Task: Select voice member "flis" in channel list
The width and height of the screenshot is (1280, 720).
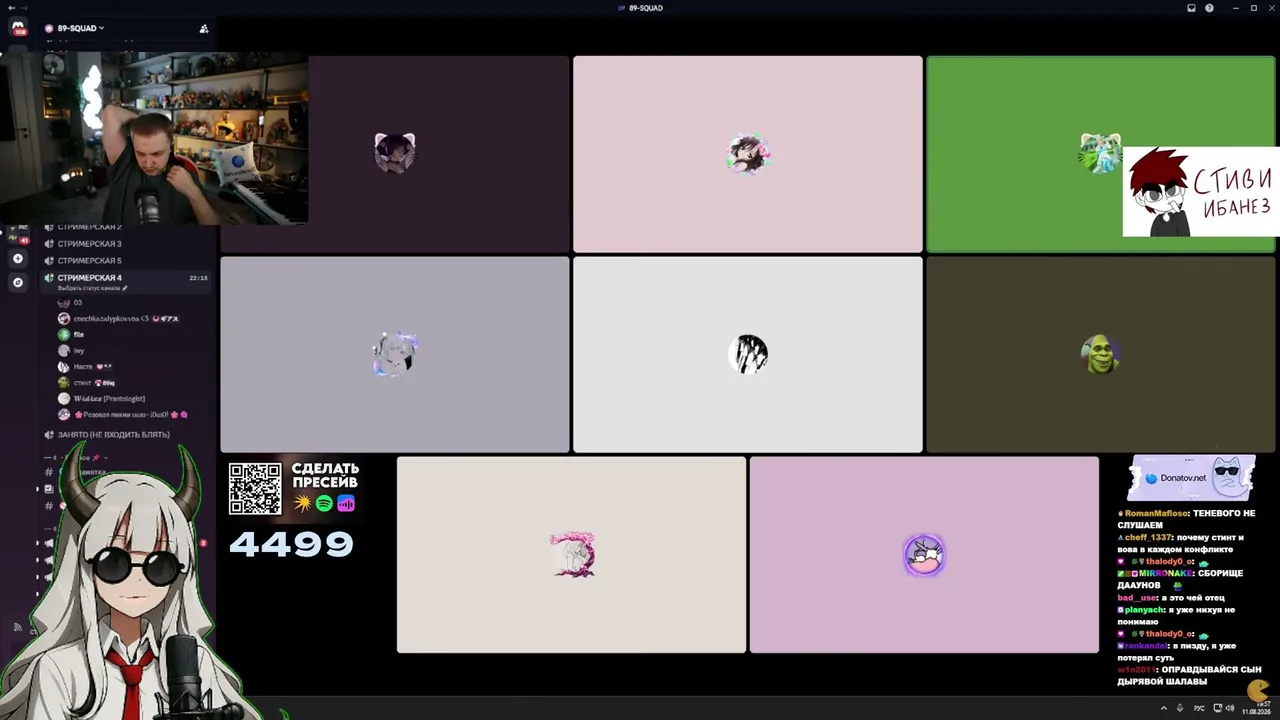Action: click(x=78, y=335)
